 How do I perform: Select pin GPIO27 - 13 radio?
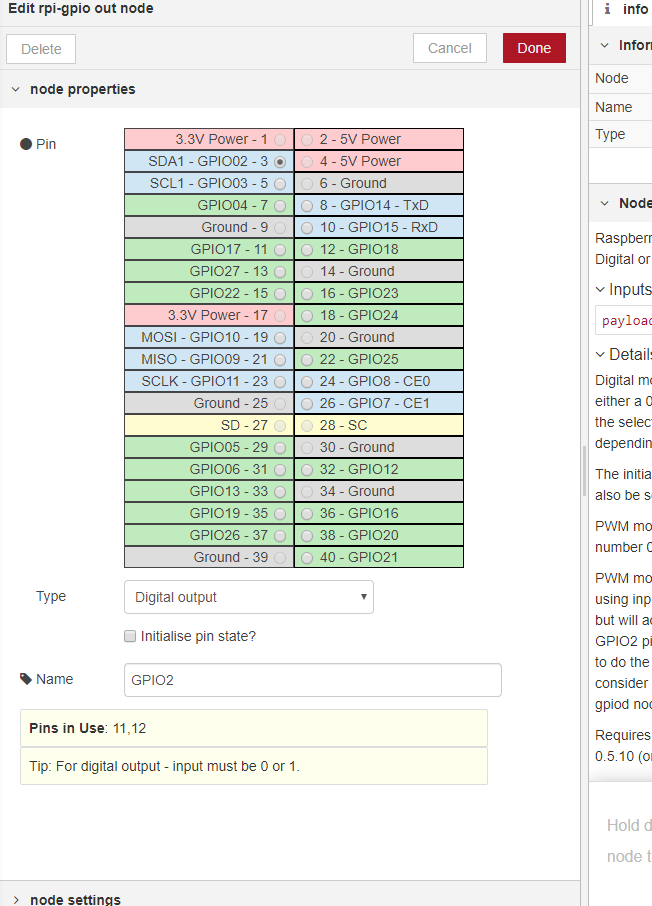(280, 272)
